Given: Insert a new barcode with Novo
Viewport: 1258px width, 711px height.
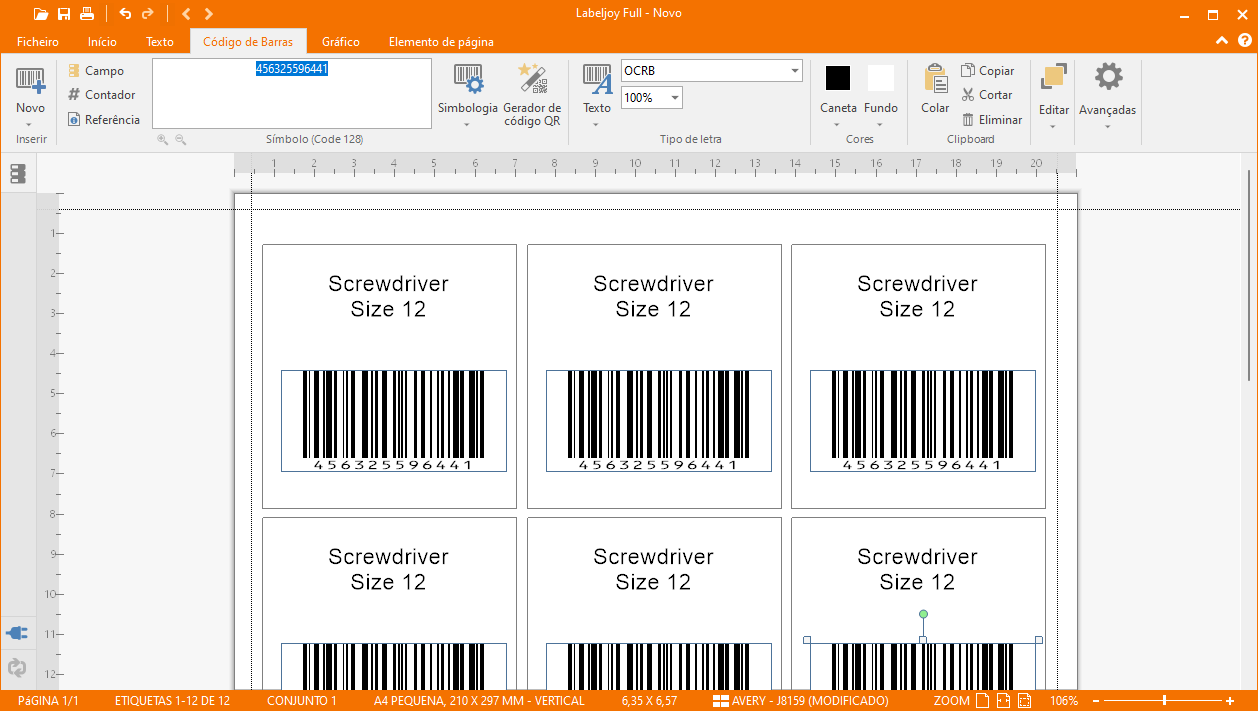Looking at the screenshot, I should click(x=31, y=89).
